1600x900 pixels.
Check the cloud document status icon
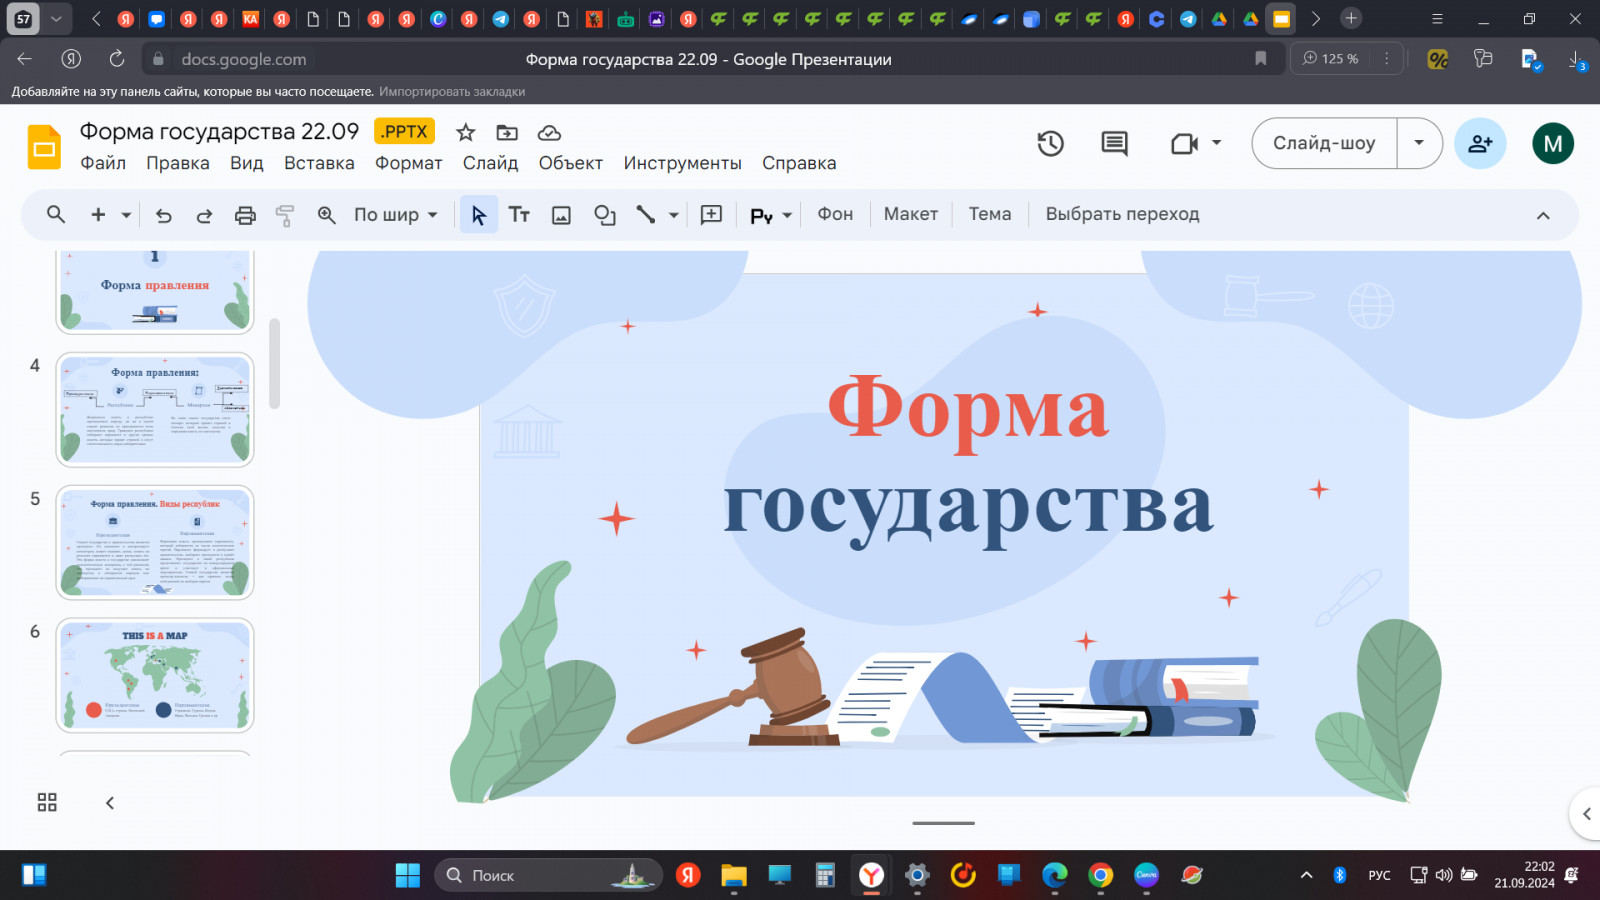tap(549, 132)
